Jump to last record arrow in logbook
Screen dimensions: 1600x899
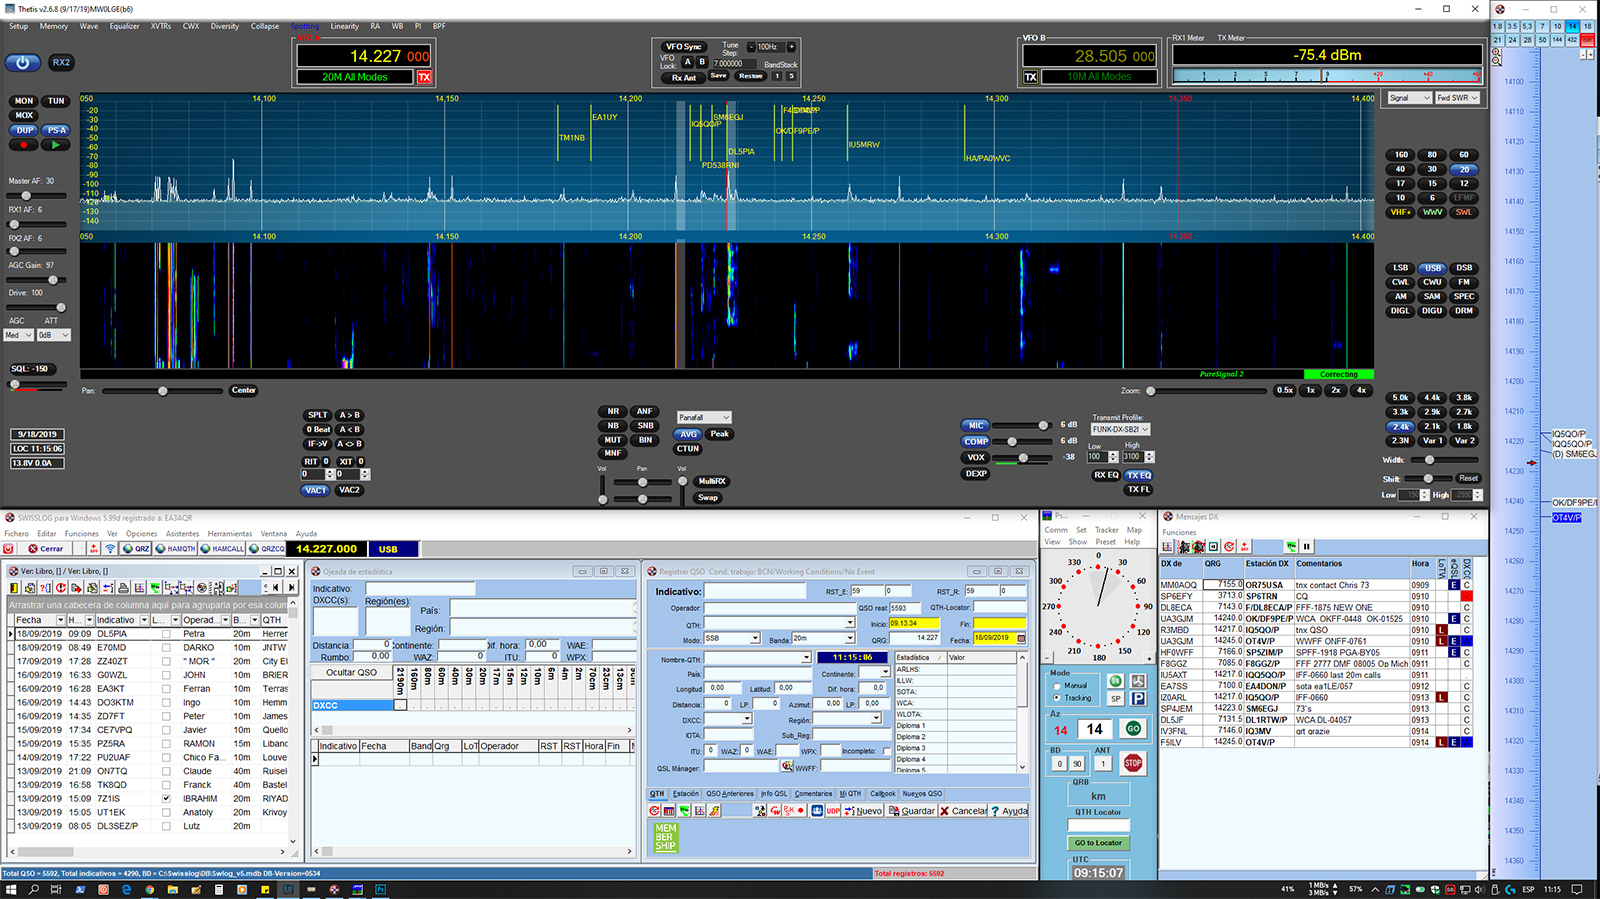tap(292, 588)
